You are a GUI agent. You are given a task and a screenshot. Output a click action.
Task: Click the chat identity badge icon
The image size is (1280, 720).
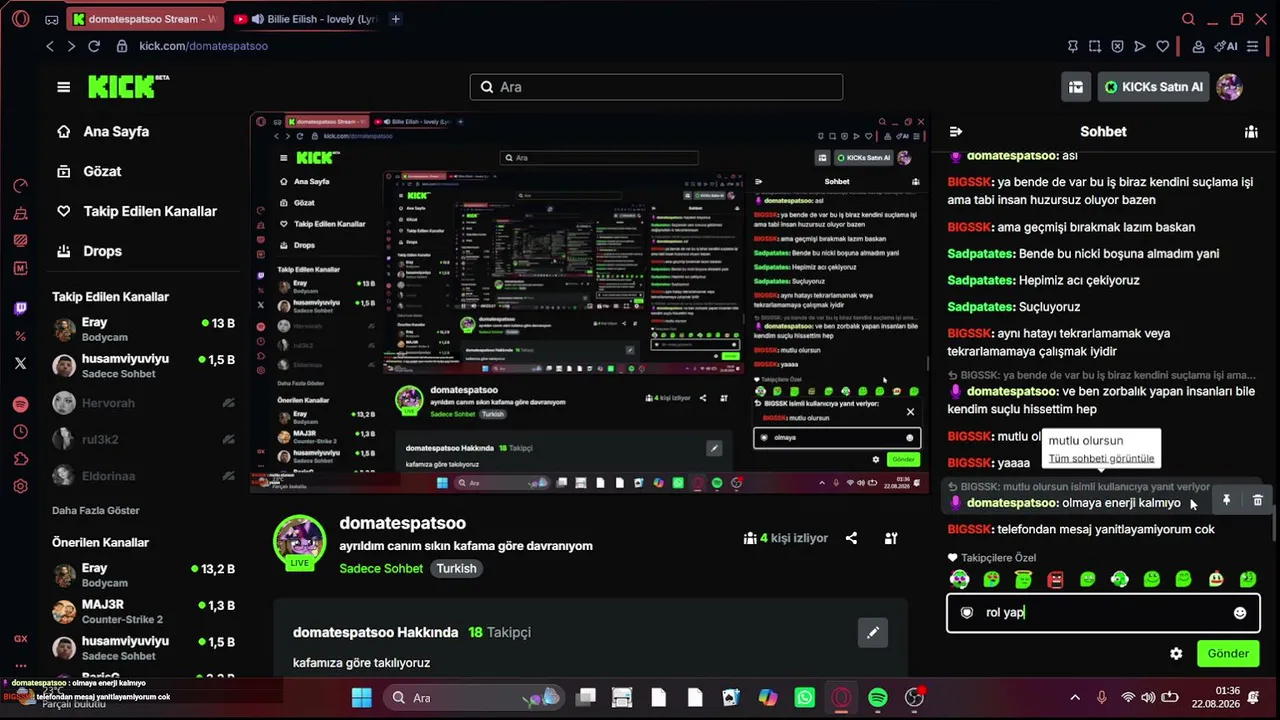966,613
